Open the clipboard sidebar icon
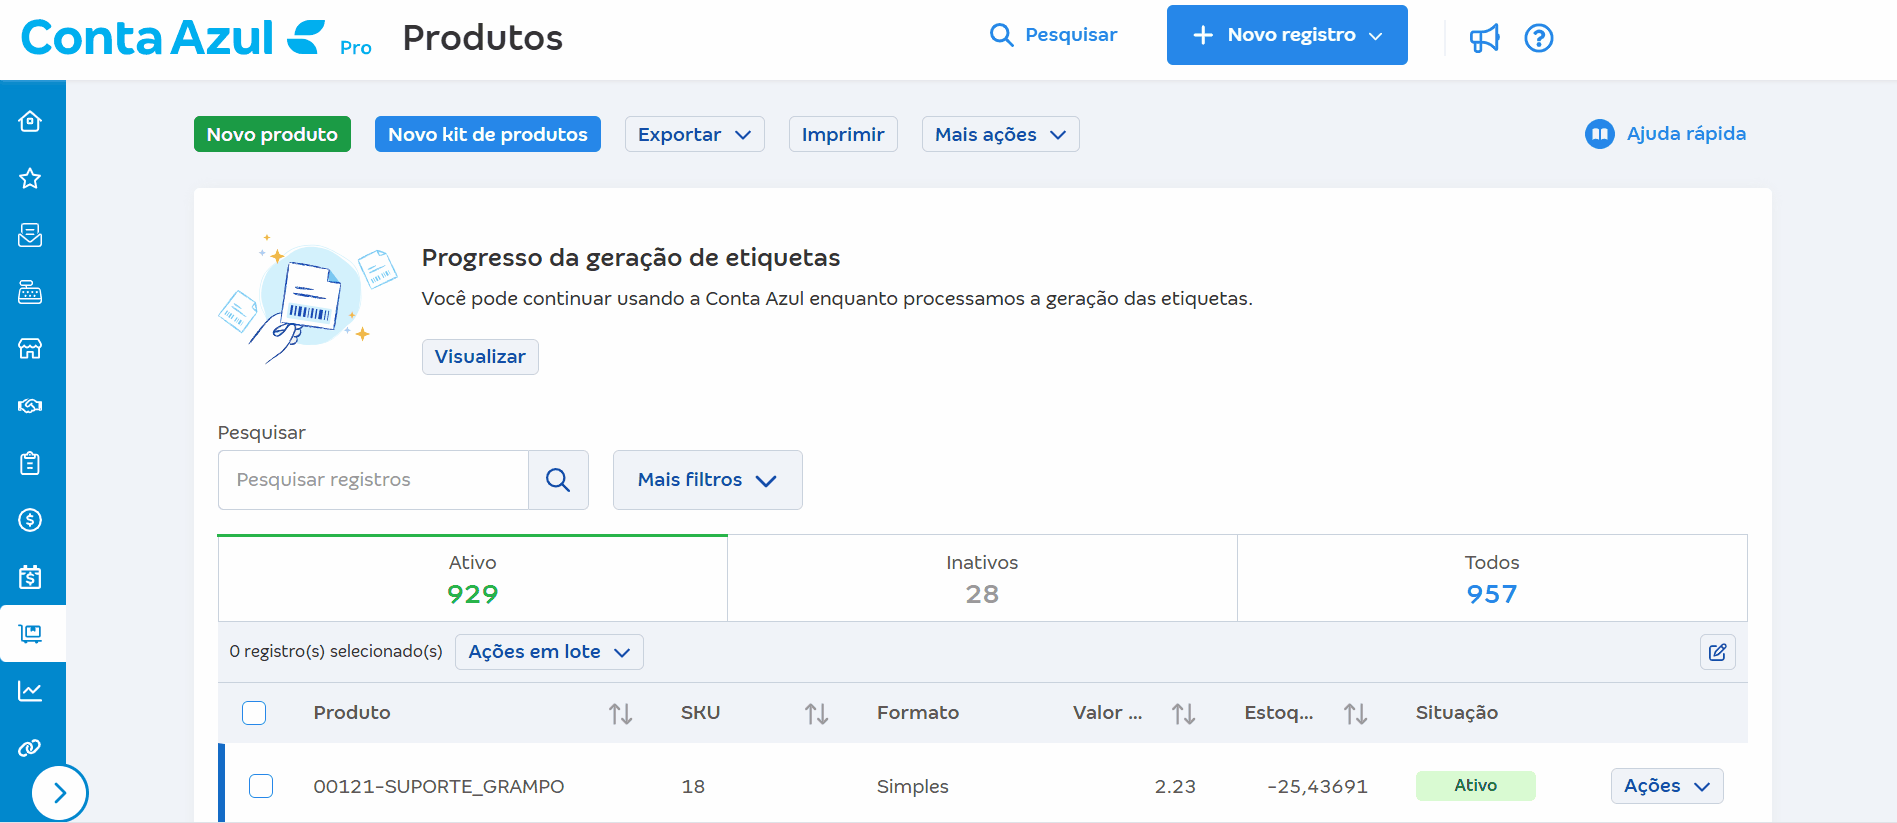Viewport: 1897px width, 823px height. pos(30,463)
